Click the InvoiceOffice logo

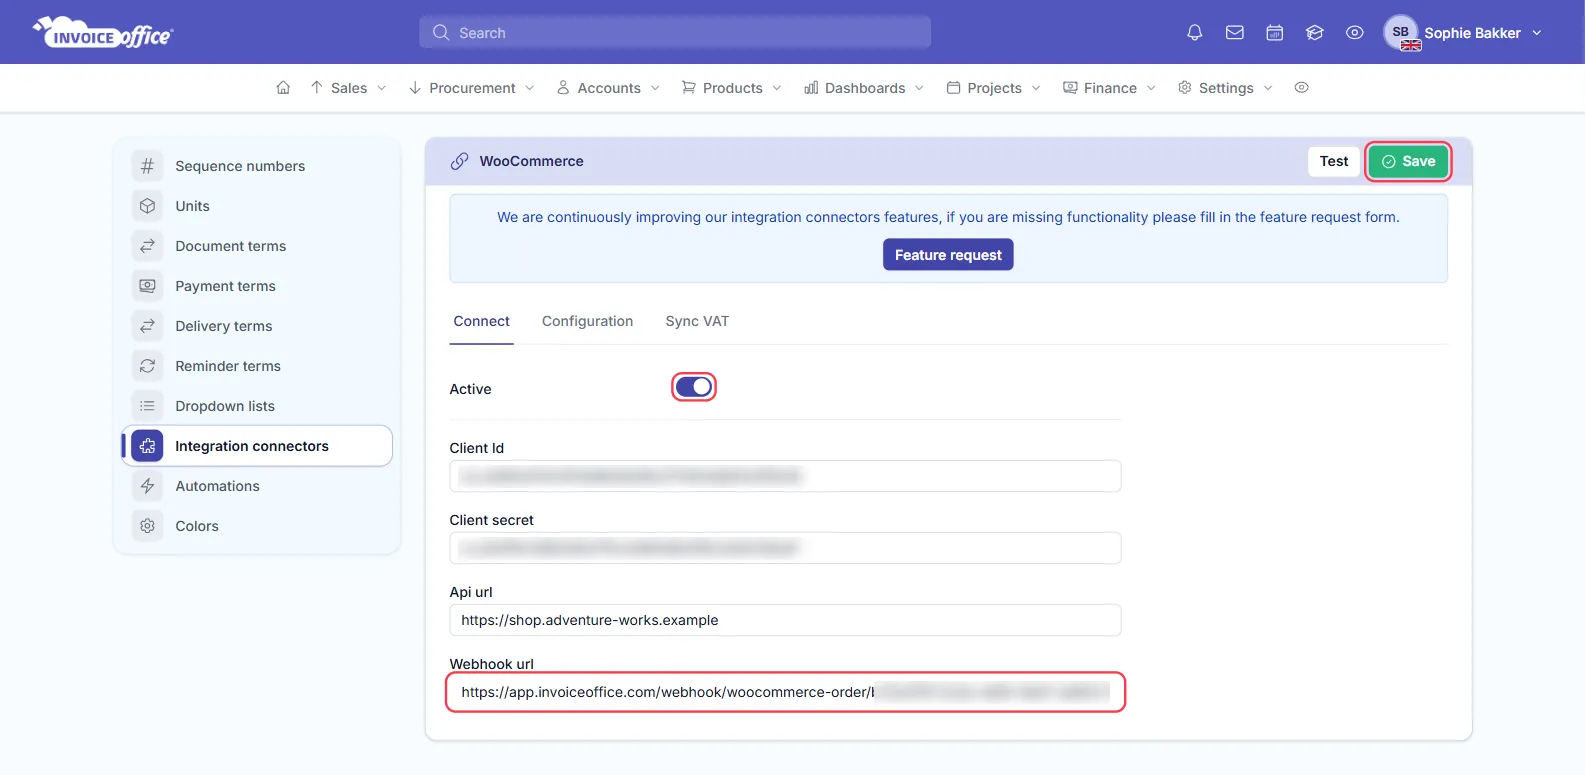(x=103, y=33)
